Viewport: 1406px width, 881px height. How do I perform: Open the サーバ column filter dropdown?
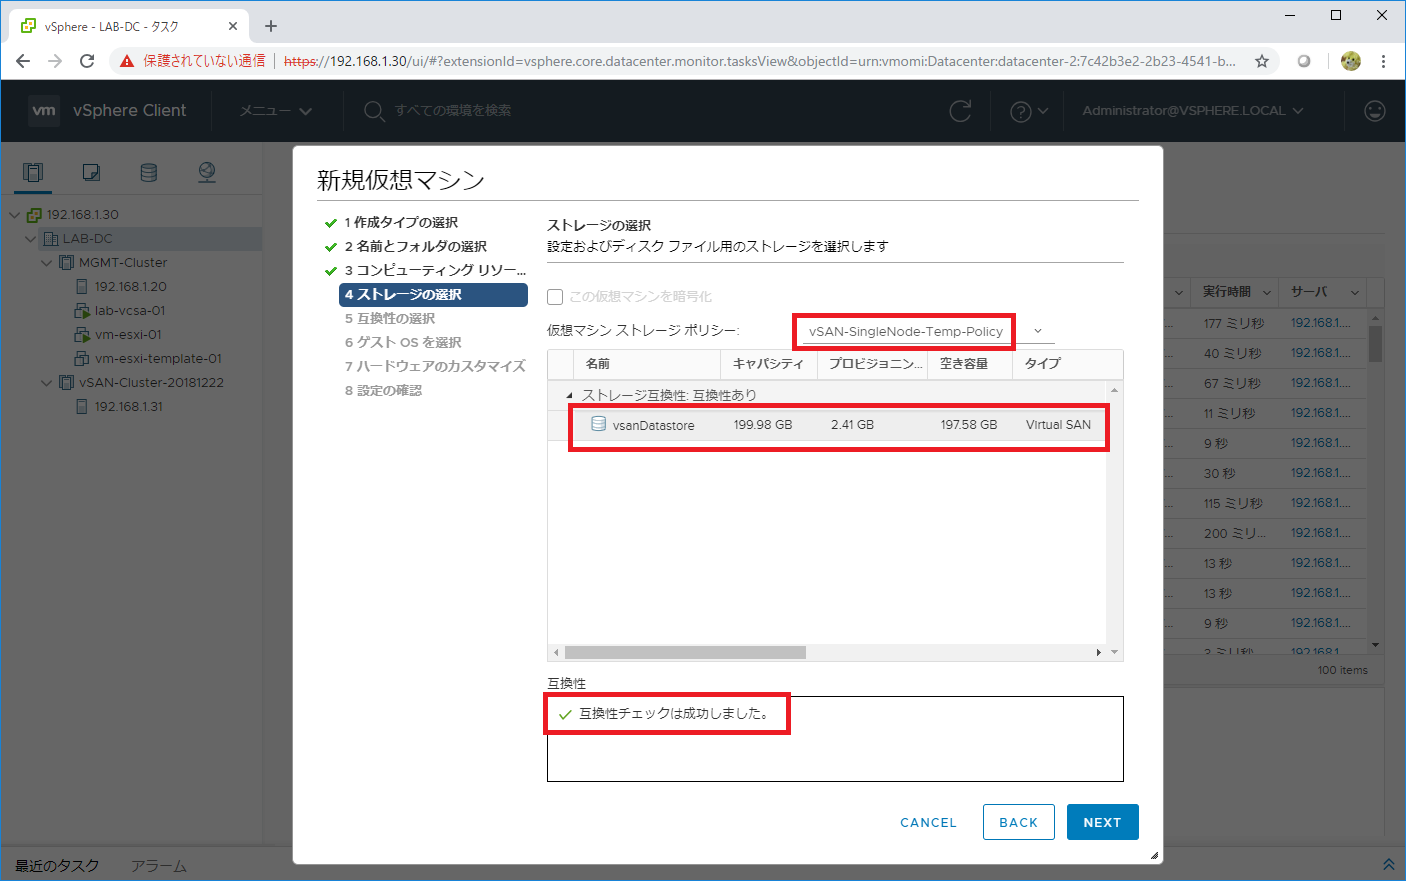(x=1355, y=292)
